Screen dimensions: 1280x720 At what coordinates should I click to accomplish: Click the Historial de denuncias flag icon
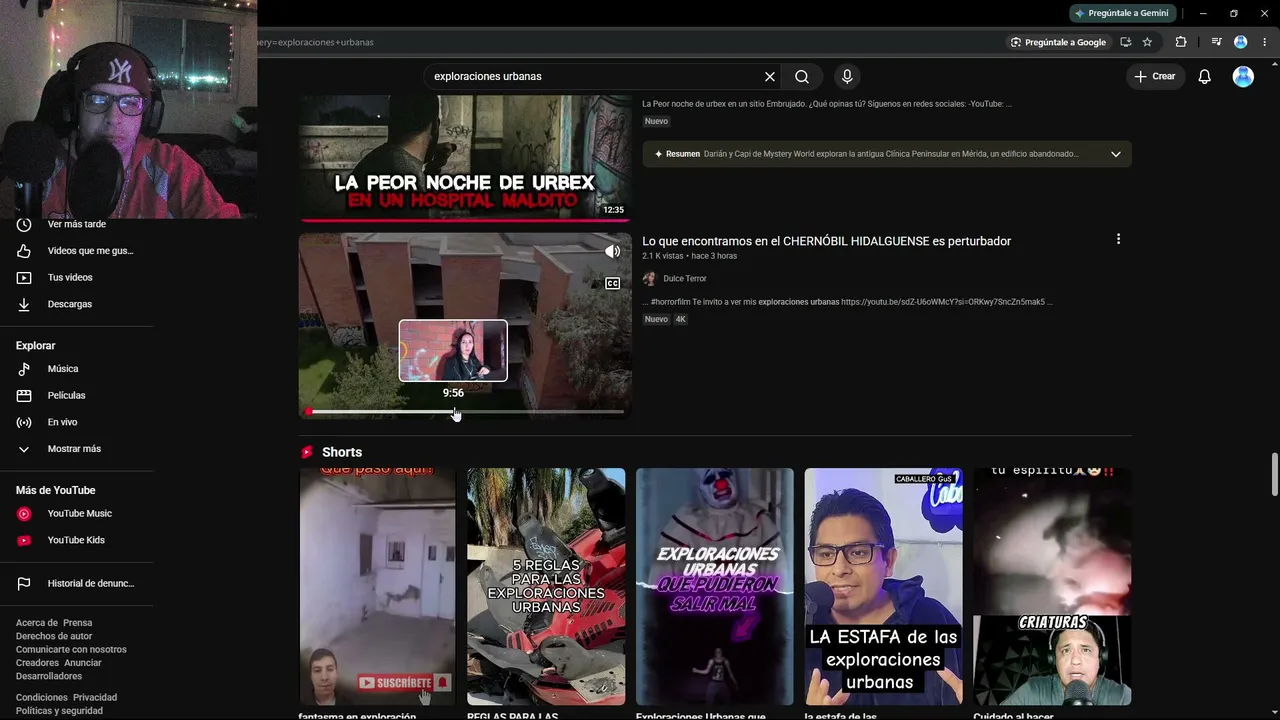click(24, 584)
